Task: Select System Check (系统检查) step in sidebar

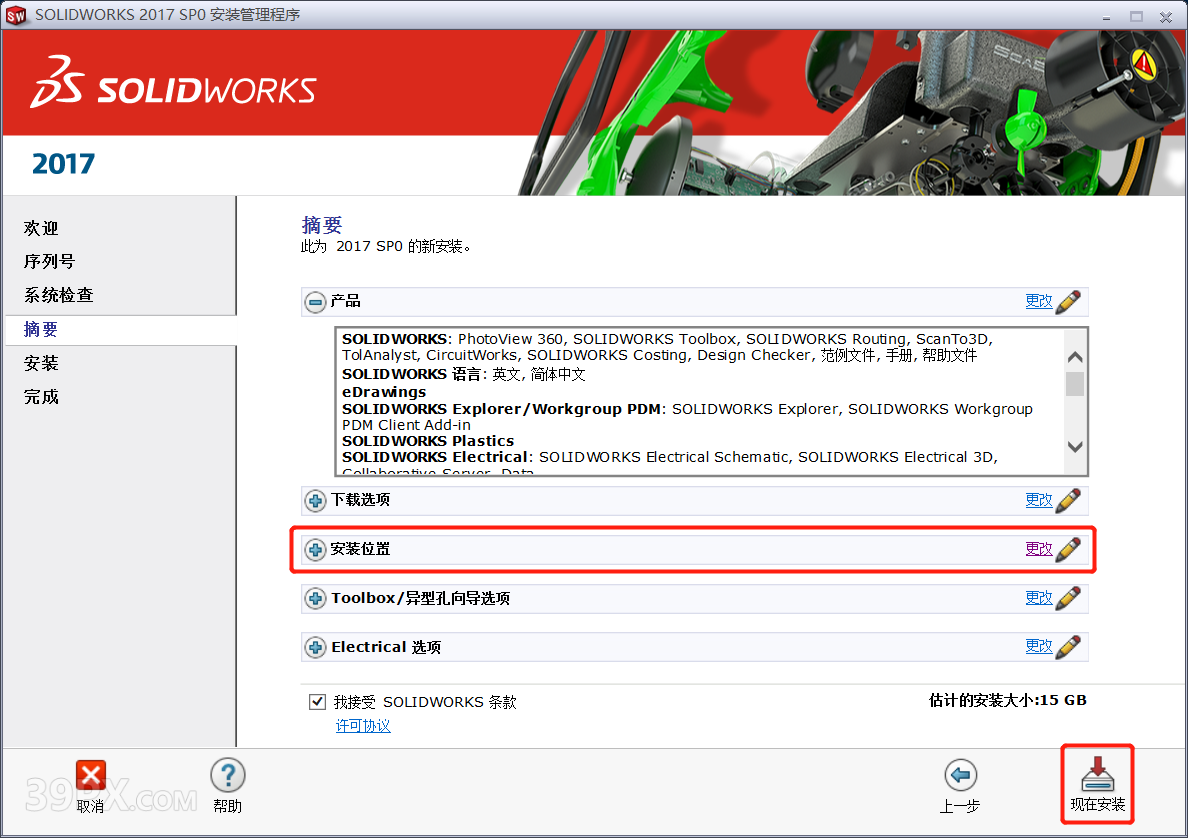Action: tap(58, 295)
